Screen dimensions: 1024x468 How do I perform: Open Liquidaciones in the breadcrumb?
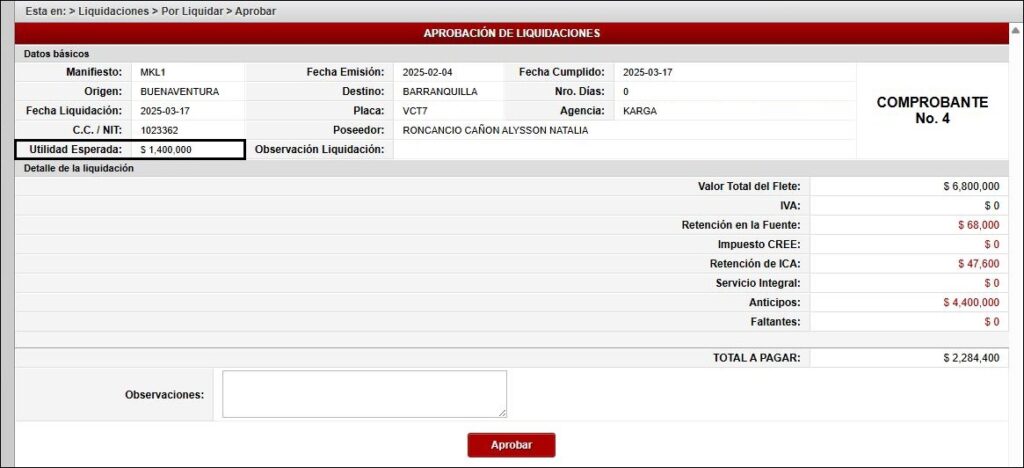(x=120, y=11)
